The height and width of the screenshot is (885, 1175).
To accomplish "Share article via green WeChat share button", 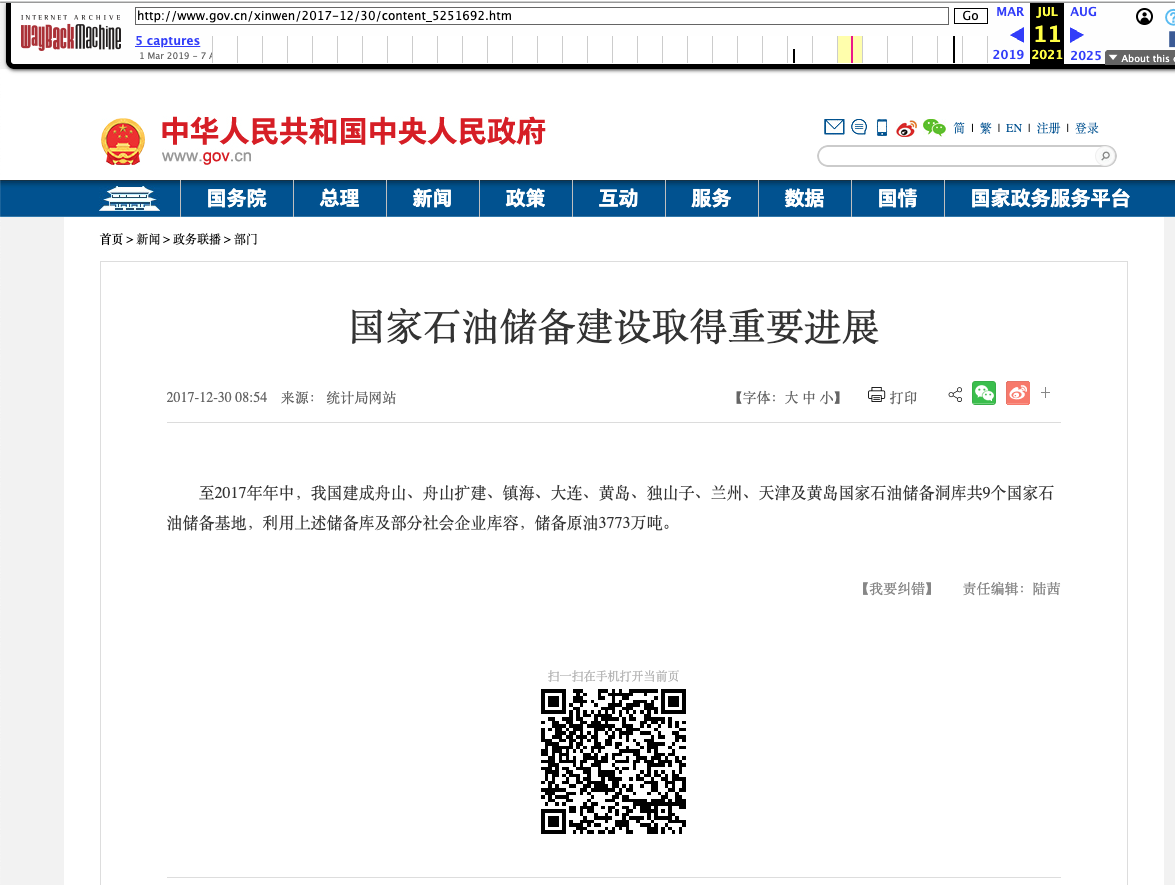I will point(984,394).
